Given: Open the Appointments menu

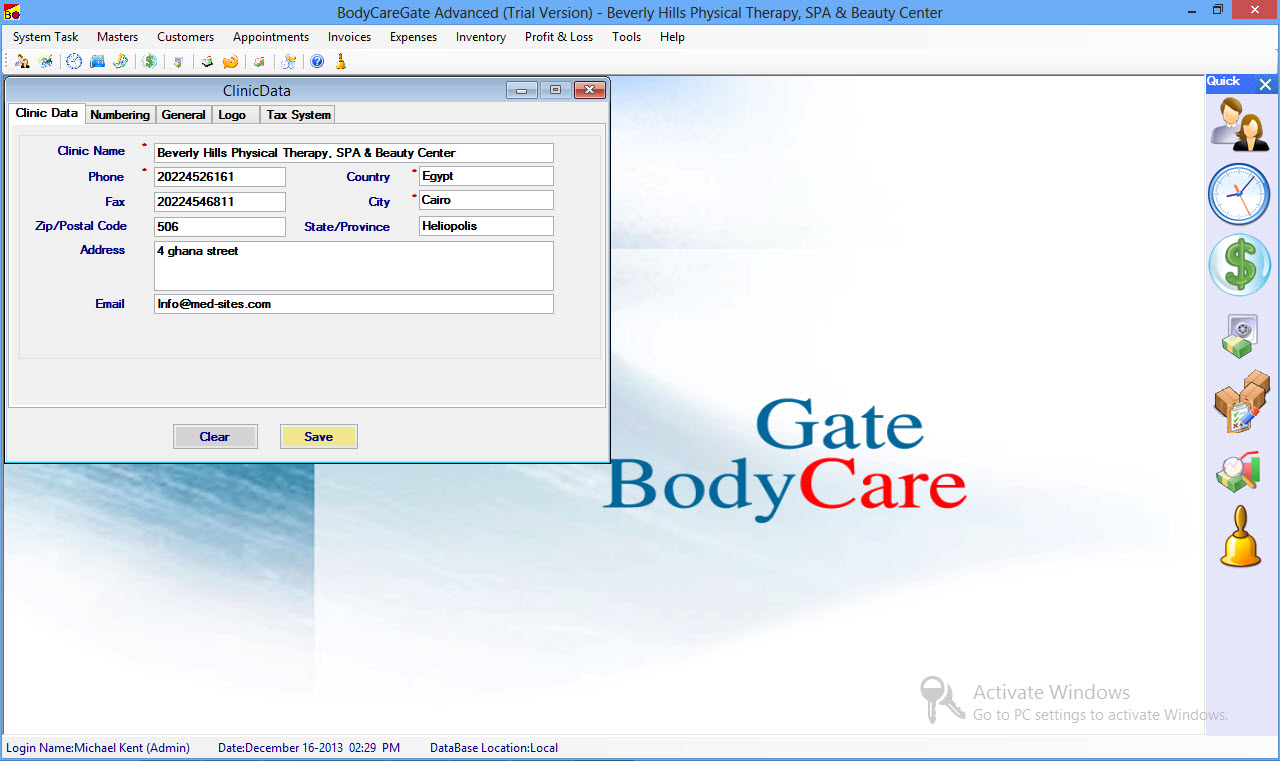Looking at the screenshot, I should [271, 37].
